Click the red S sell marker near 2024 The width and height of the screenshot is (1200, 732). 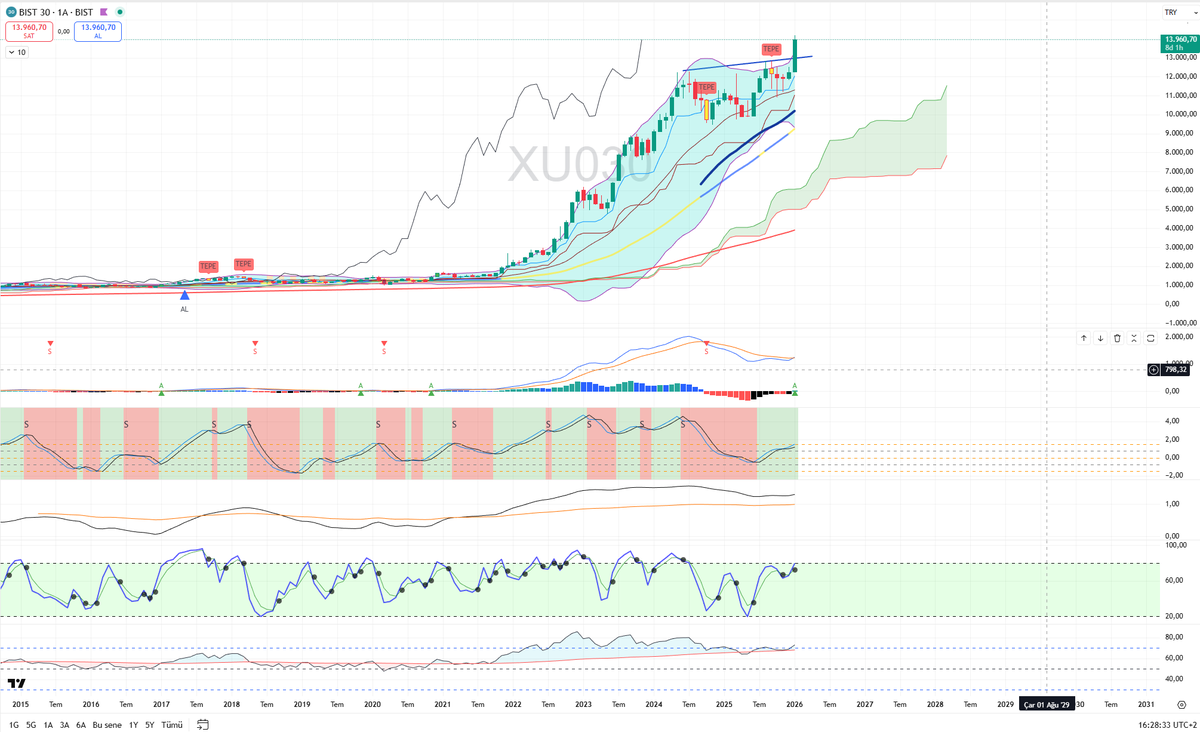tap(707, 347)
